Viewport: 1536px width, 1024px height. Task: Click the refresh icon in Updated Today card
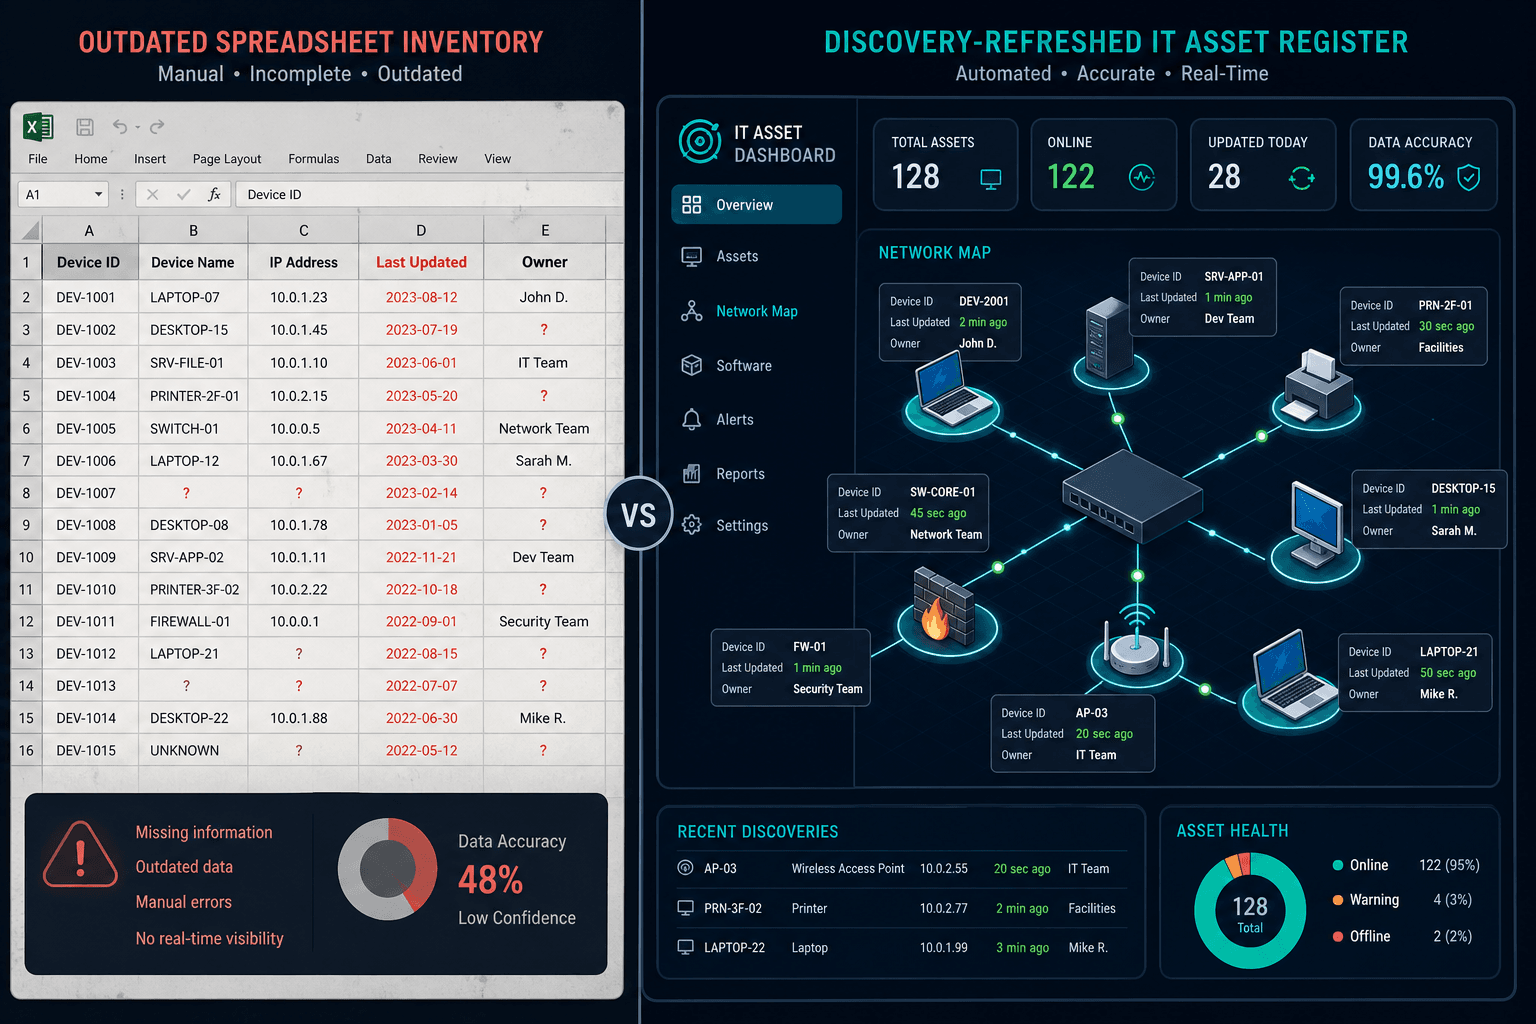[x=1301, y=179]
